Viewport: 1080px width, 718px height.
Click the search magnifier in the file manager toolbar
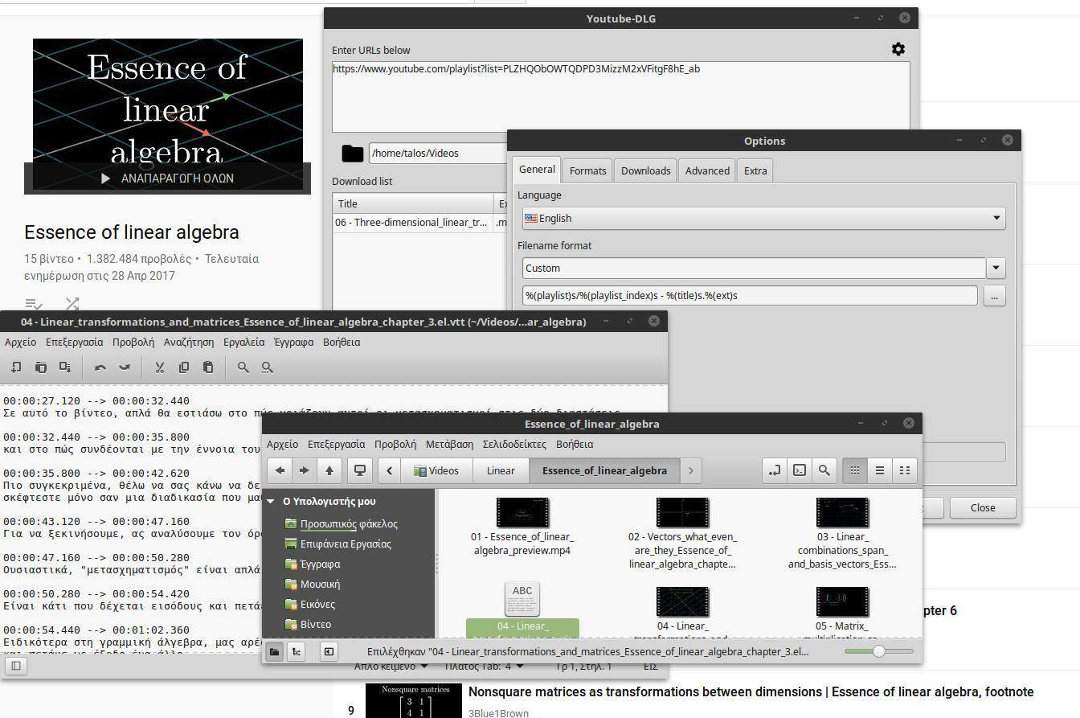pyautogui.click(x=823, y=470)
